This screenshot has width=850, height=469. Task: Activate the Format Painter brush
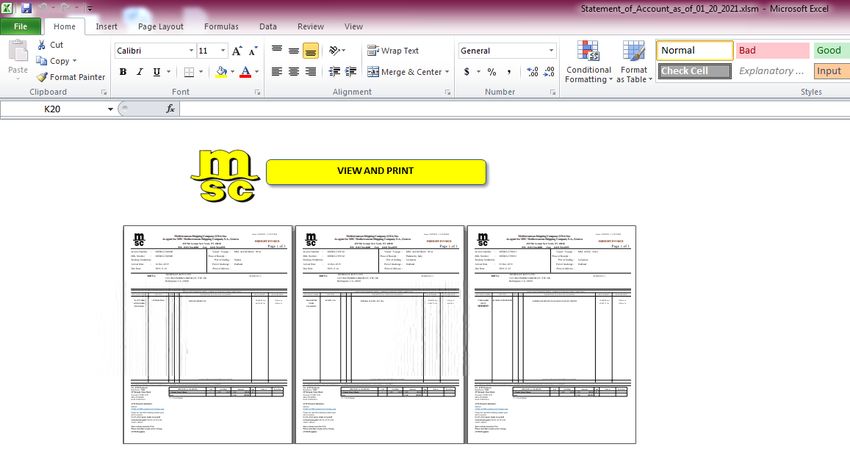pos(42,77)
